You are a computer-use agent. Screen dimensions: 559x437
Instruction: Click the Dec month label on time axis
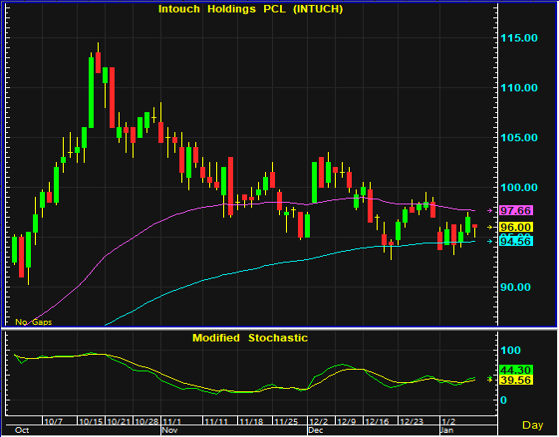tap(316, 430)
